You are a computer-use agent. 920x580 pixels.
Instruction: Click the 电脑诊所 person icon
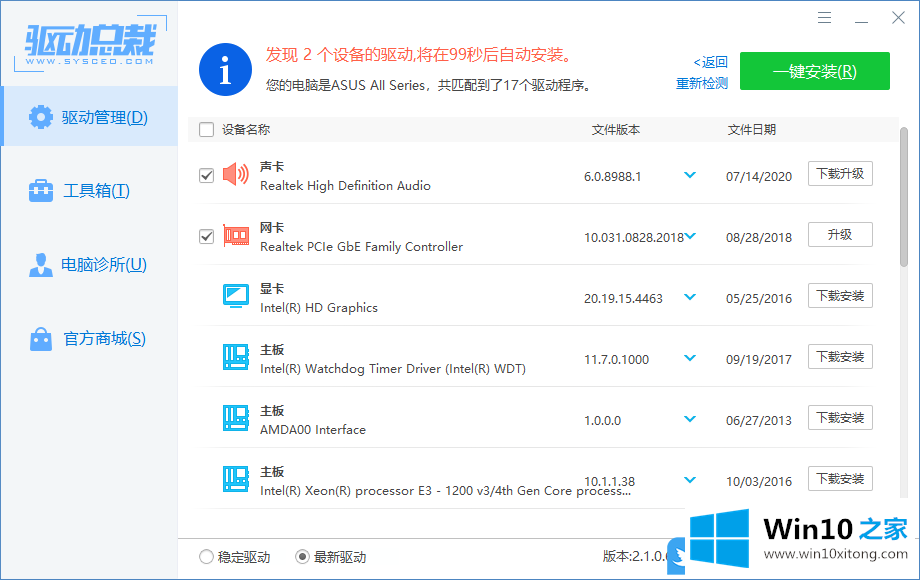coord(40,264)
